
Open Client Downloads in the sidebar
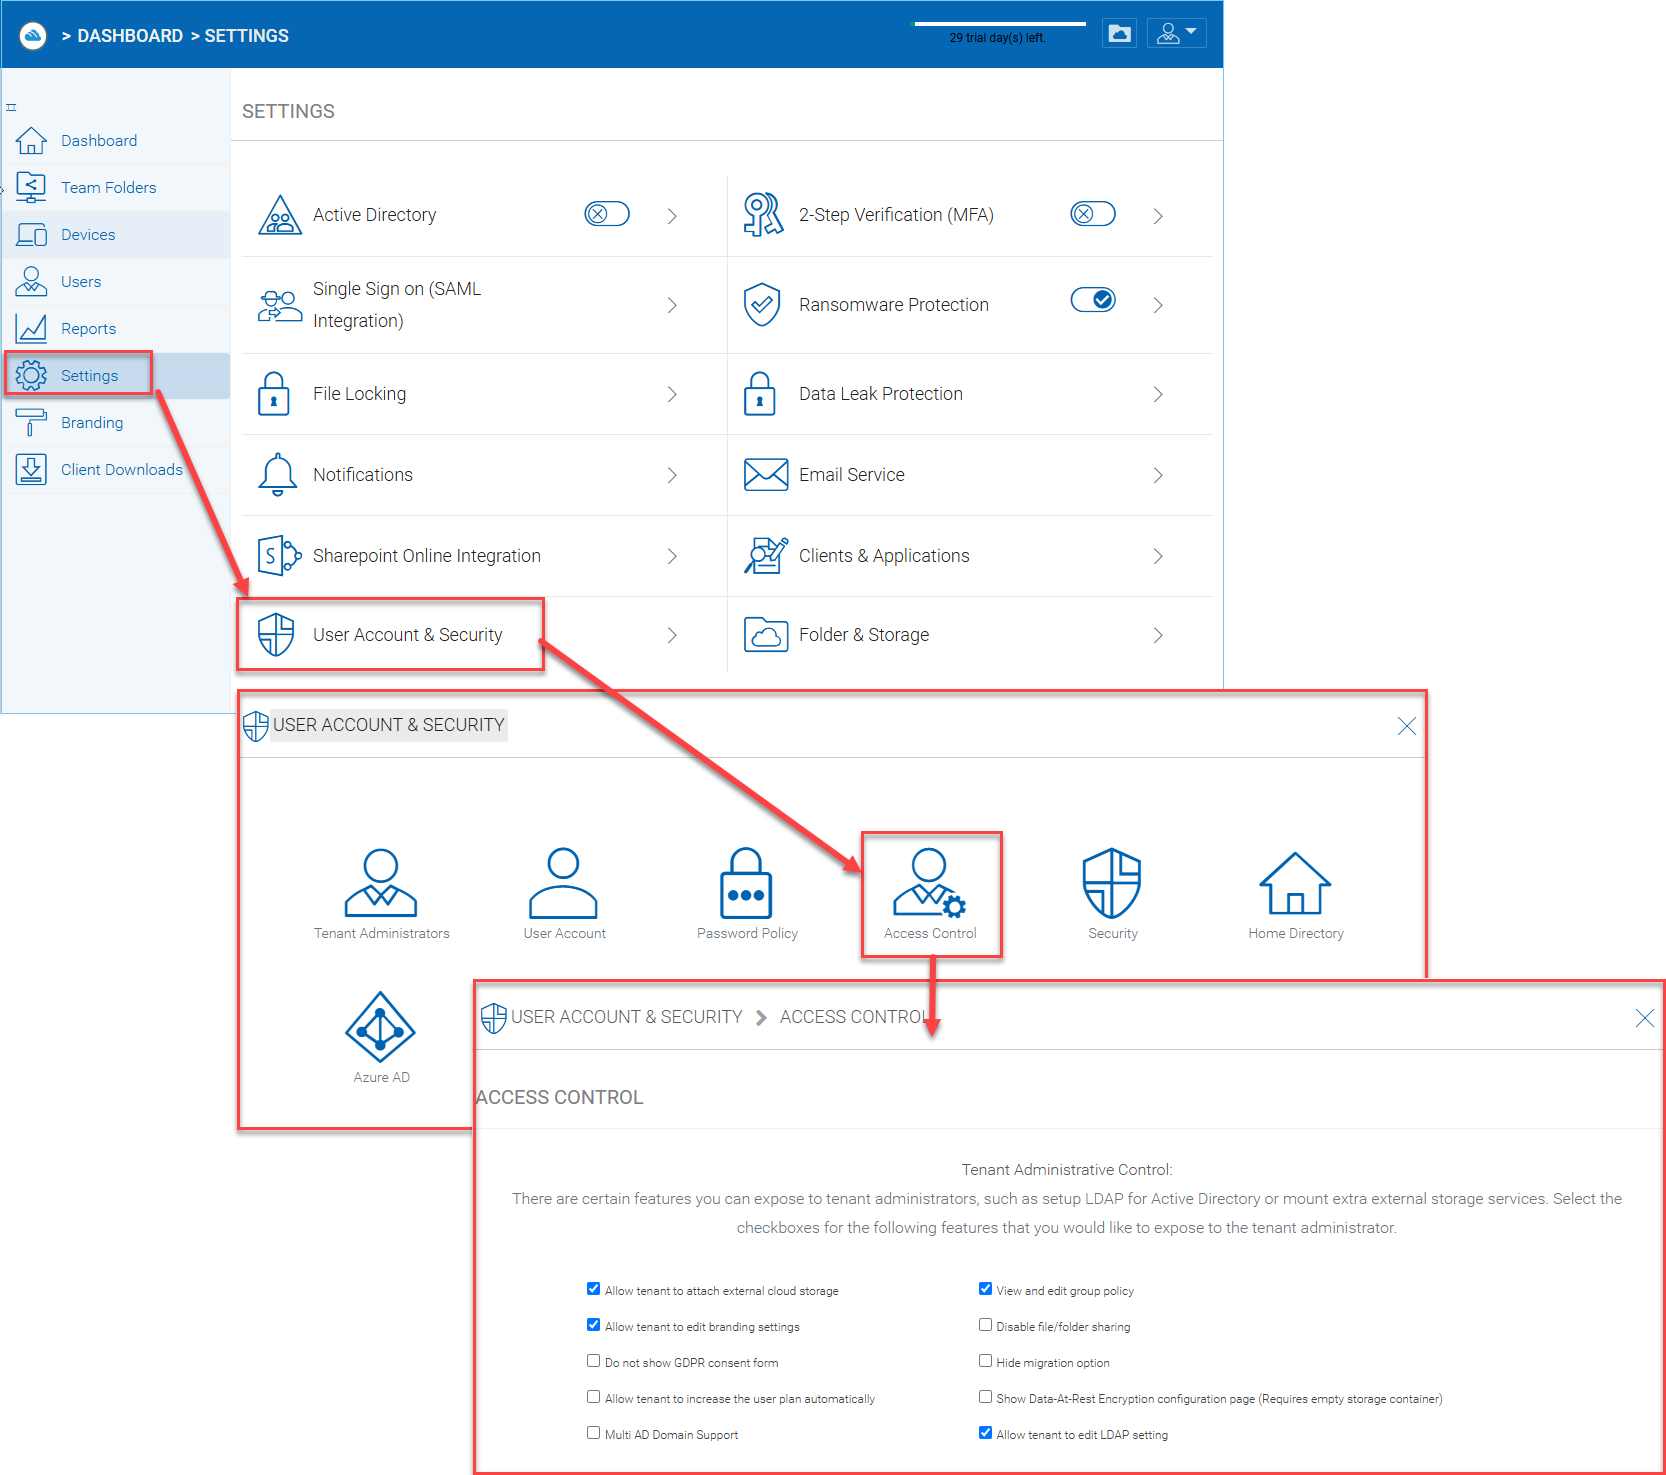tap(116, 470)
